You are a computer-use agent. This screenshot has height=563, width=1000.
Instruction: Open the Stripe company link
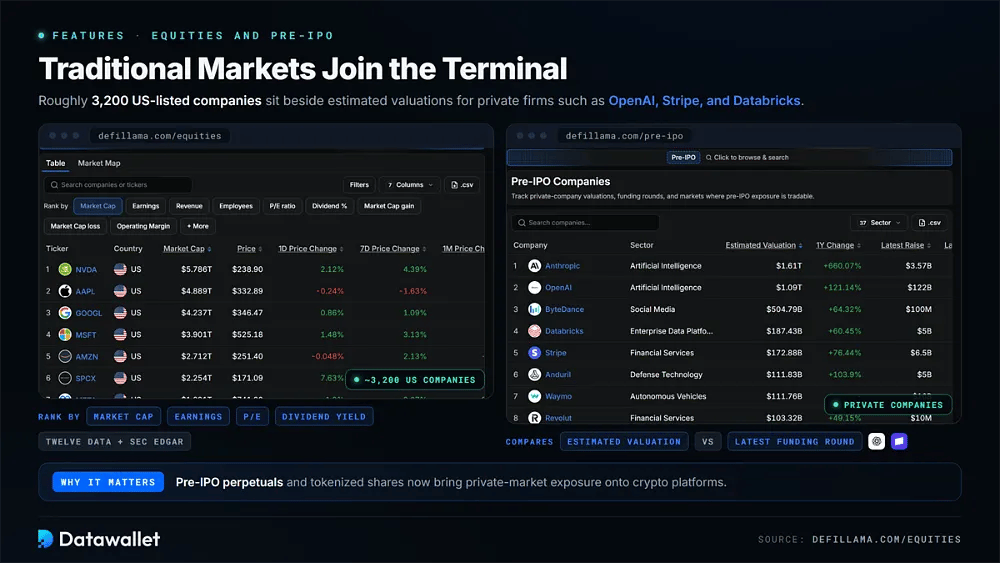pos(555,353)
